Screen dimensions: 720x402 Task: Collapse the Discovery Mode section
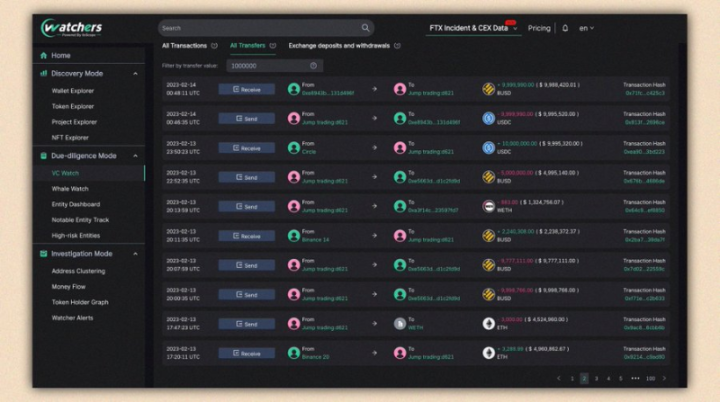pos(135,73)
